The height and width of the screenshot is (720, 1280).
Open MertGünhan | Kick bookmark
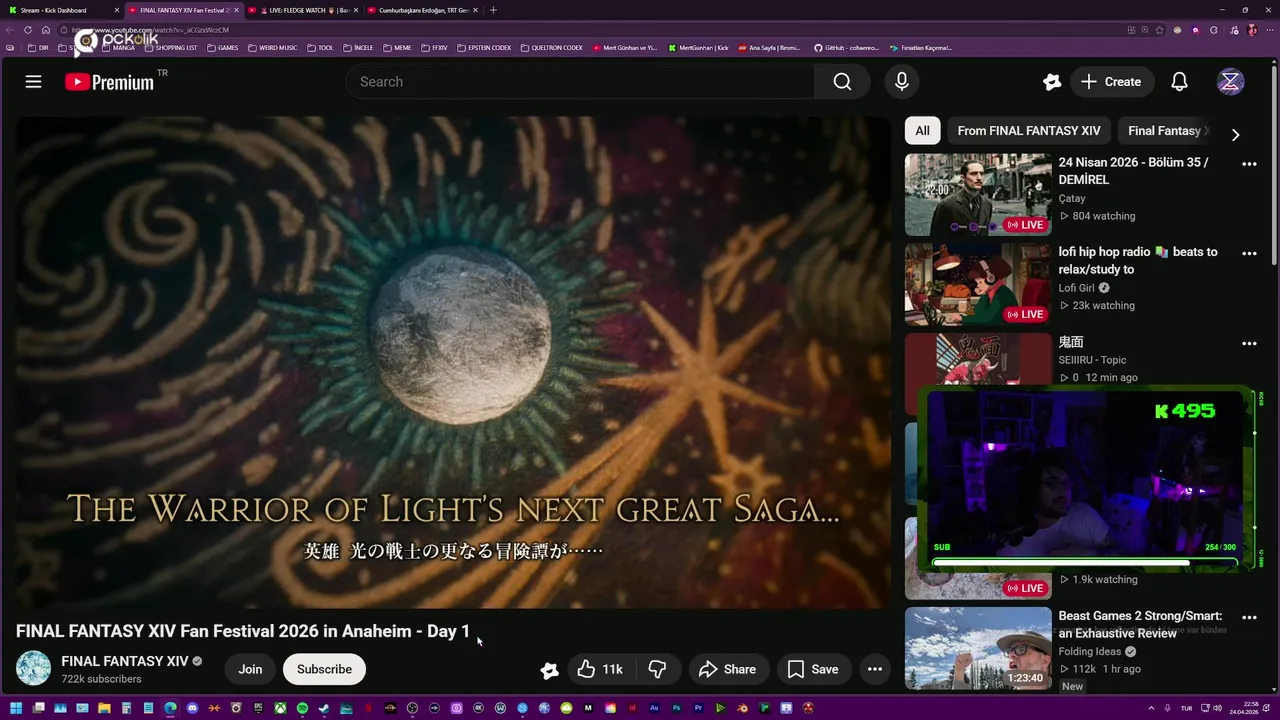click(698, 48)
